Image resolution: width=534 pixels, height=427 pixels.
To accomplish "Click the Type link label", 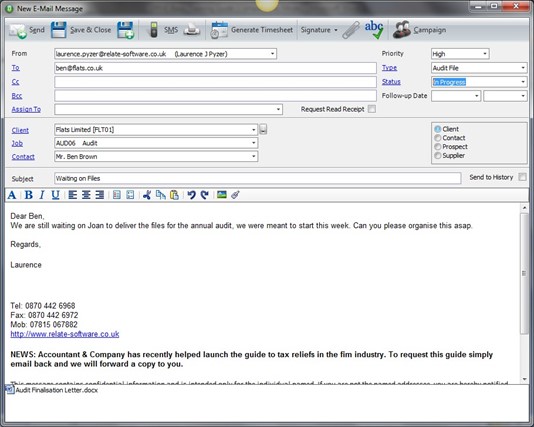I will point(389,68).
